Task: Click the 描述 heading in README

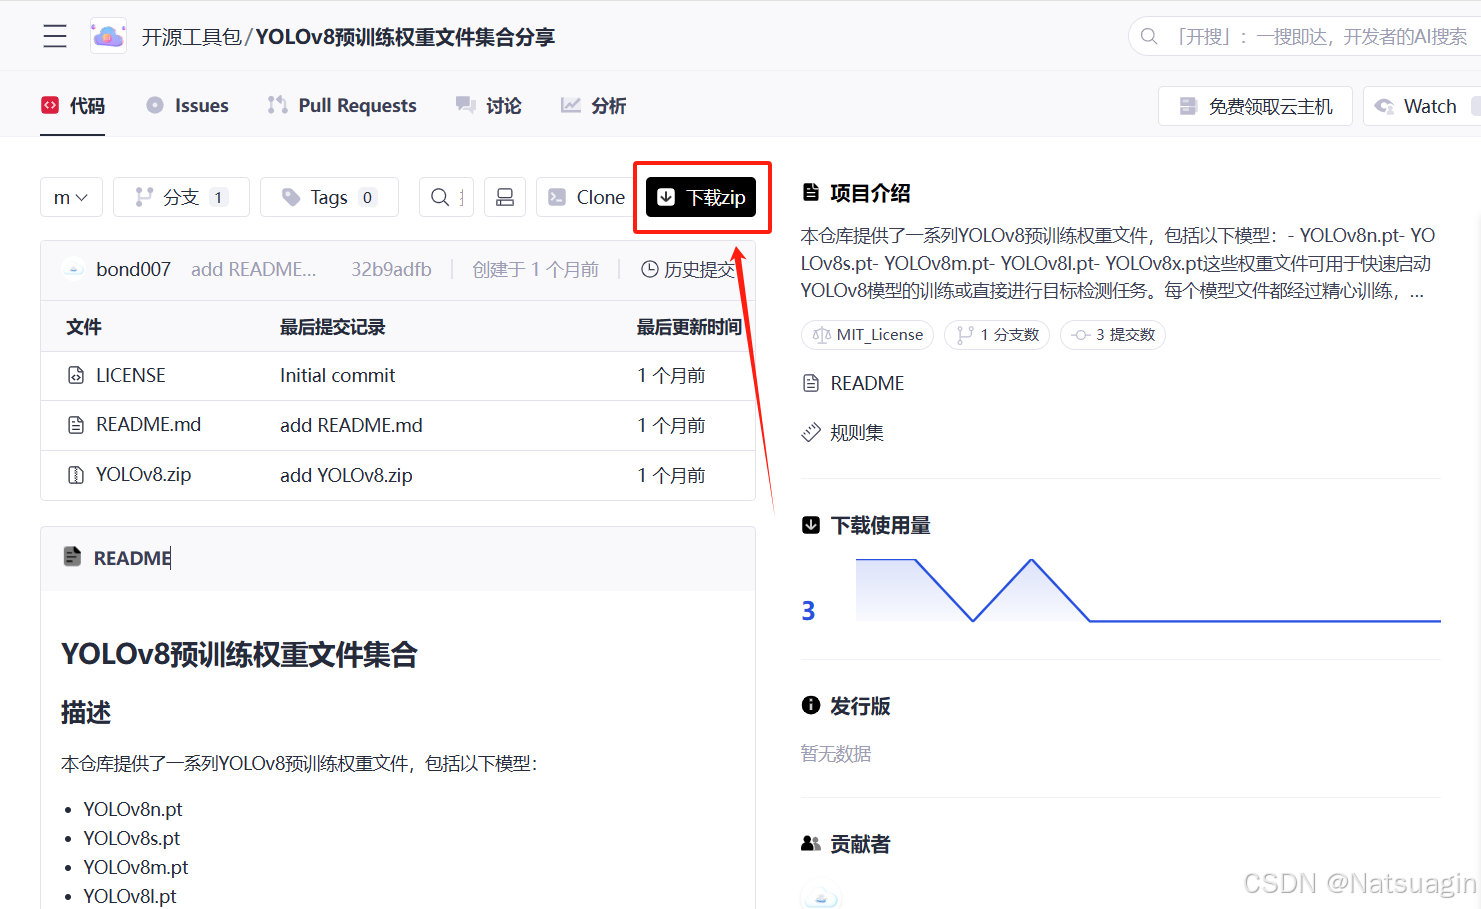Action: 86,712
